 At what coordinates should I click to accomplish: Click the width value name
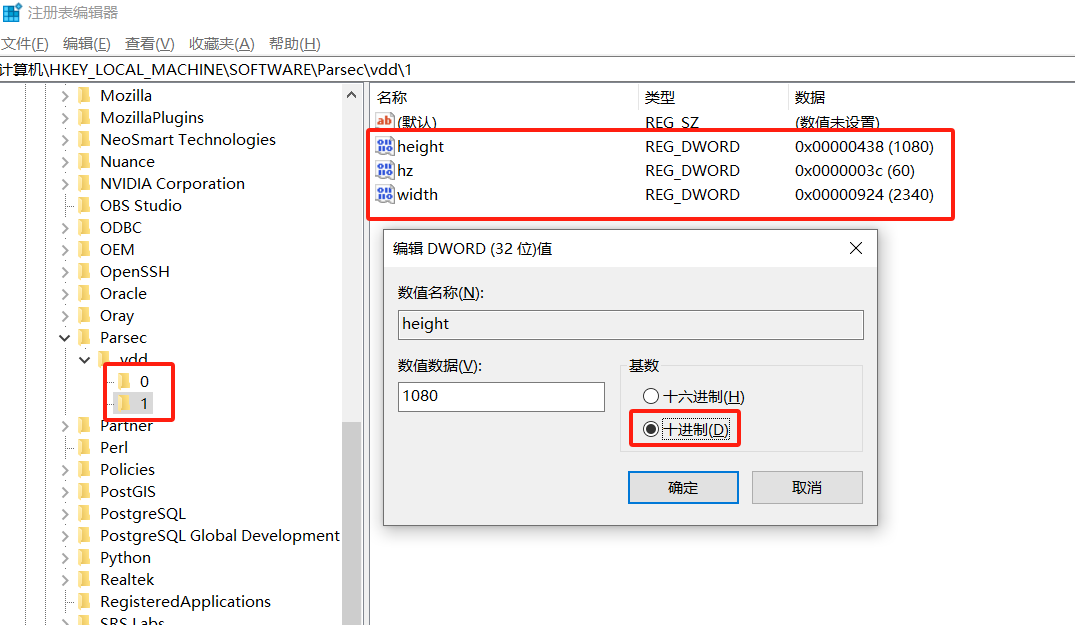417,195
